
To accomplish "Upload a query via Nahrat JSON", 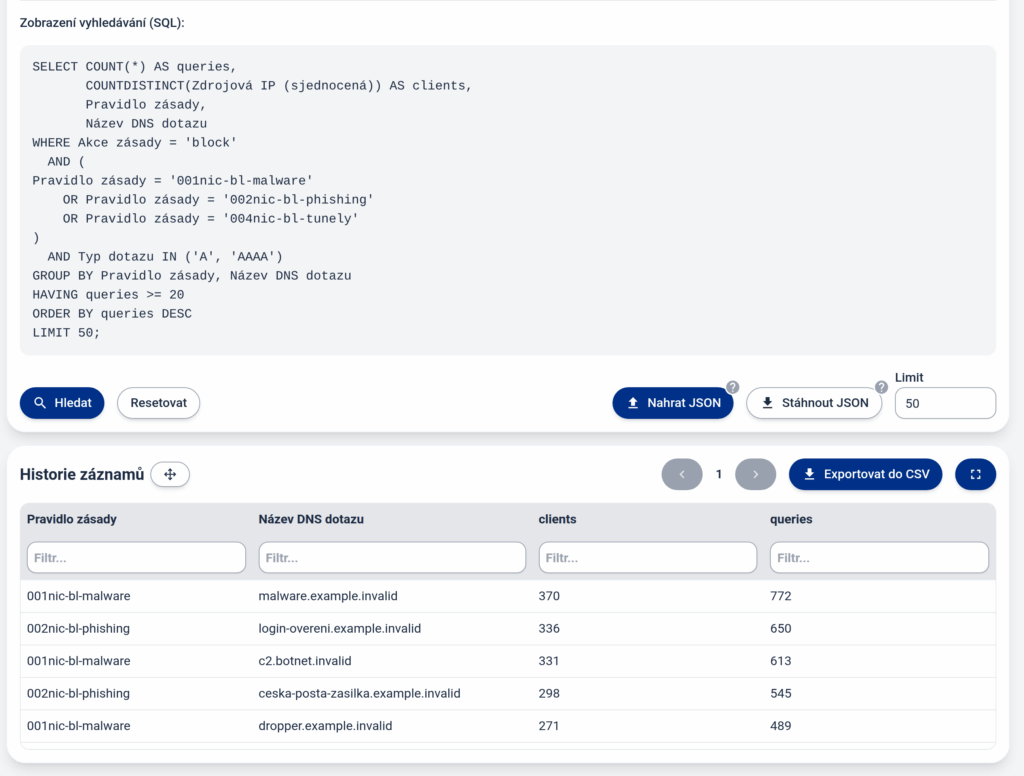I will pyautogui.click(x=673, y=403).
